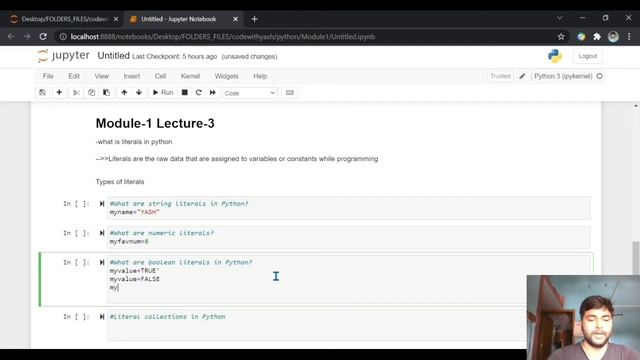
Task: Open the File menu
Action: [x=48, y=76]
